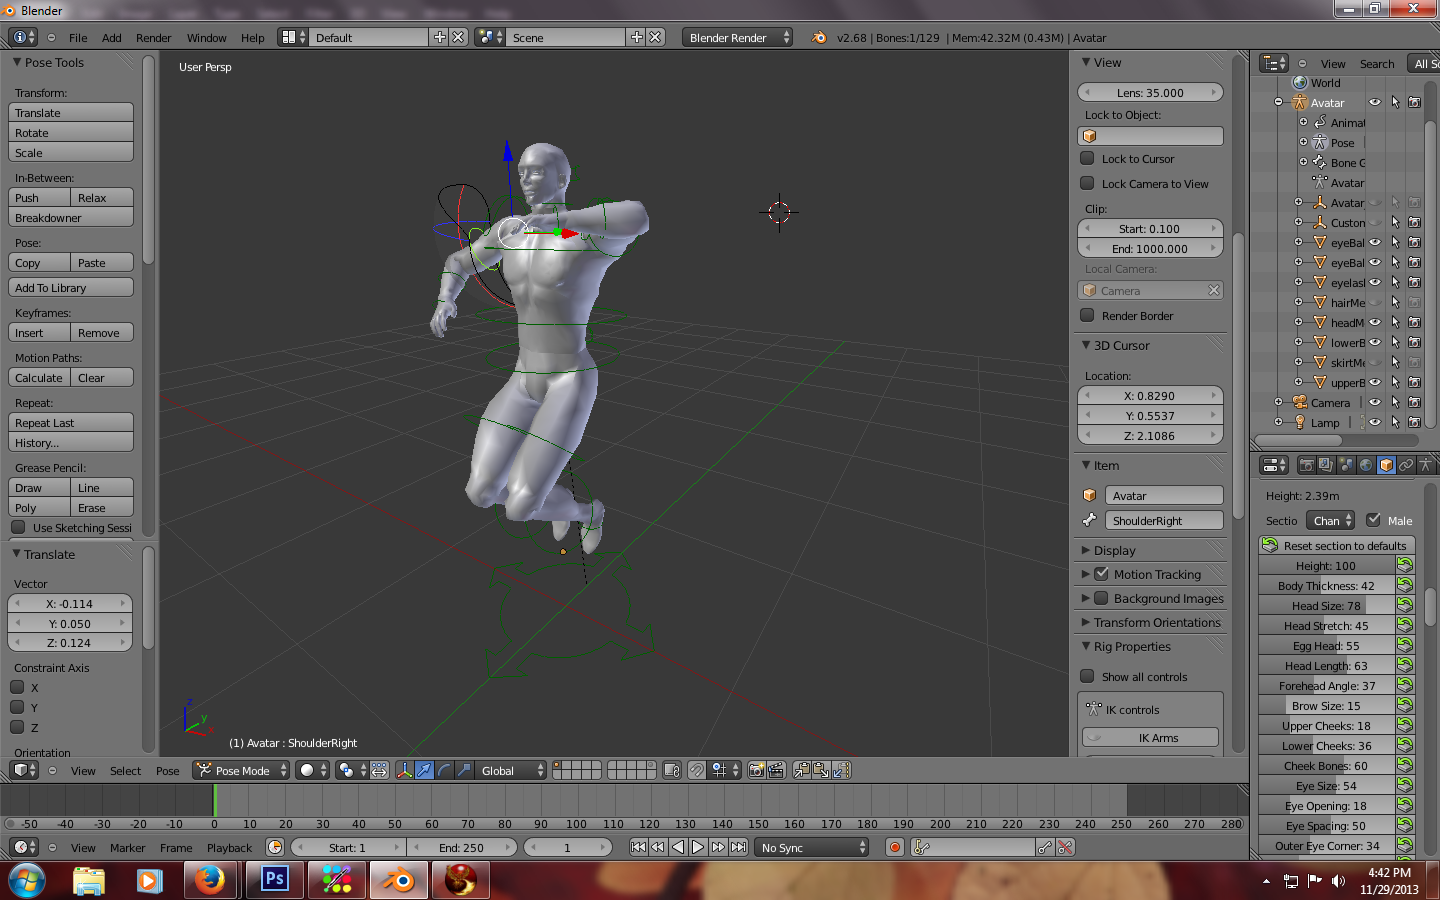Open the Global orientation dropdown
The height and width of the screenshot is (900, 1440).
pyautogui.click(x=512, y=770)
